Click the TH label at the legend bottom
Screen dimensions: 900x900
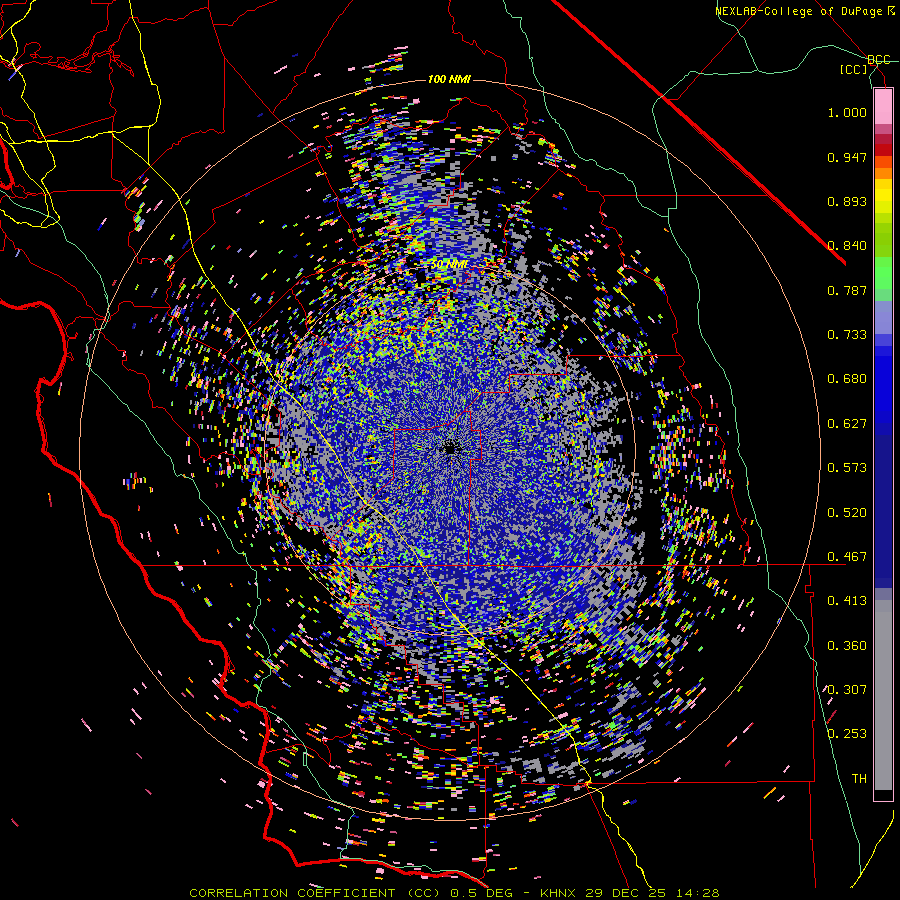click(x=859, y=779)
